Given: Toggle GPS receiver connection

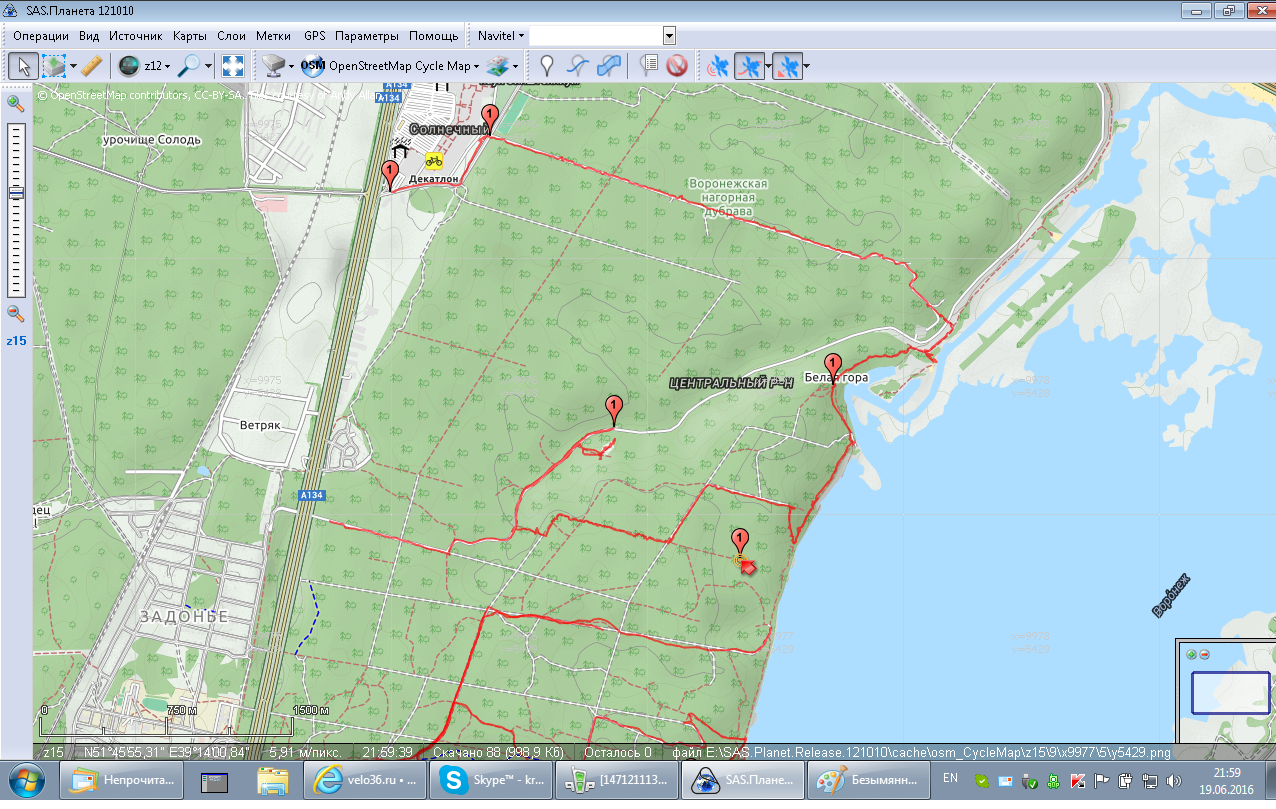Looking at the screenshot, I should tap(717, 66).
